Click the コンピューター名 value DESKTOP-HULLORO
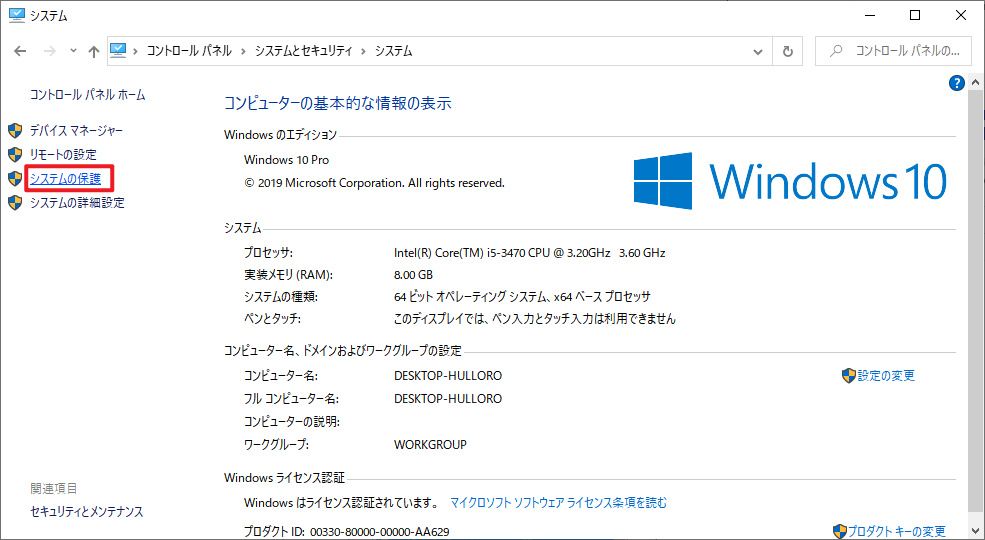This screenshot has width=985, height=540. click(448, 375)
